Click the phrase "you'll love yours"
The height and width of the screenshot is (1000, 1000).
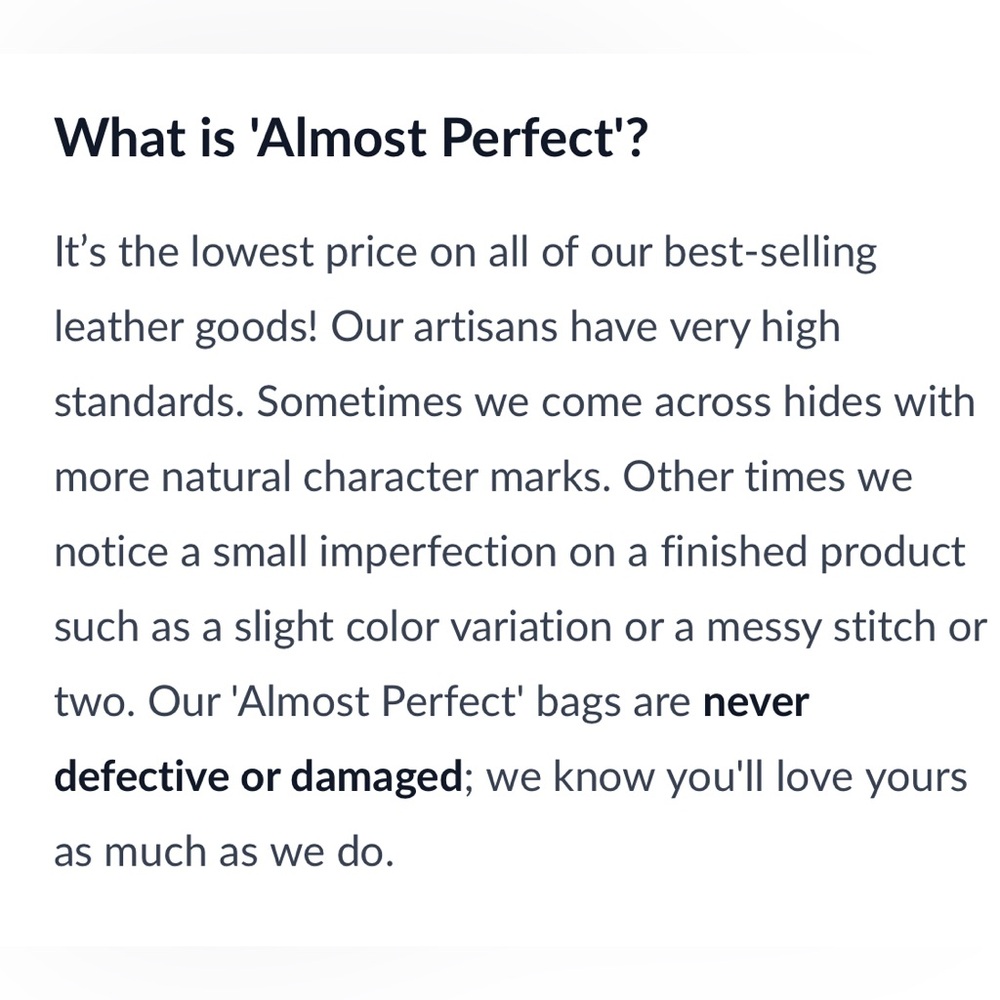click(x=817, y=777)
